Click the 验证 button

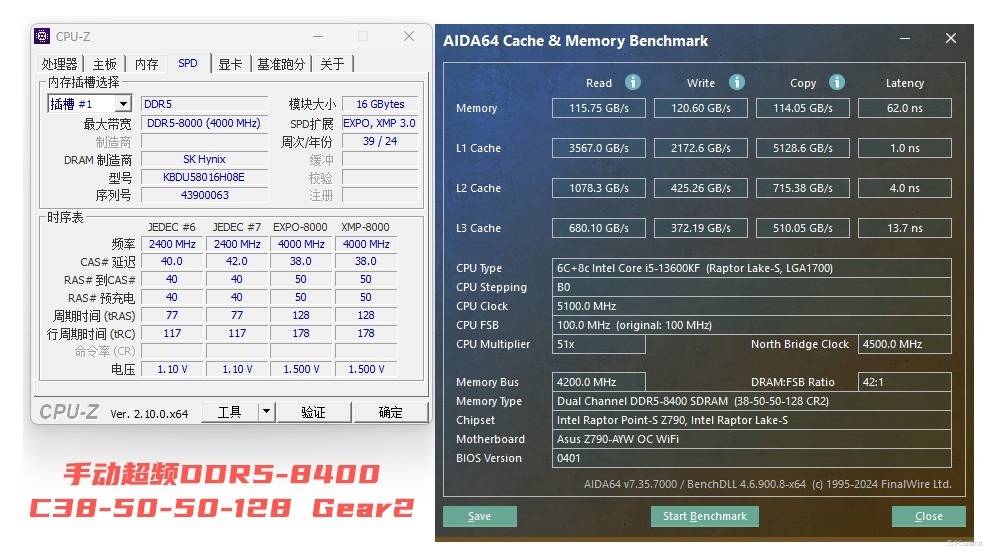[313, 412]
